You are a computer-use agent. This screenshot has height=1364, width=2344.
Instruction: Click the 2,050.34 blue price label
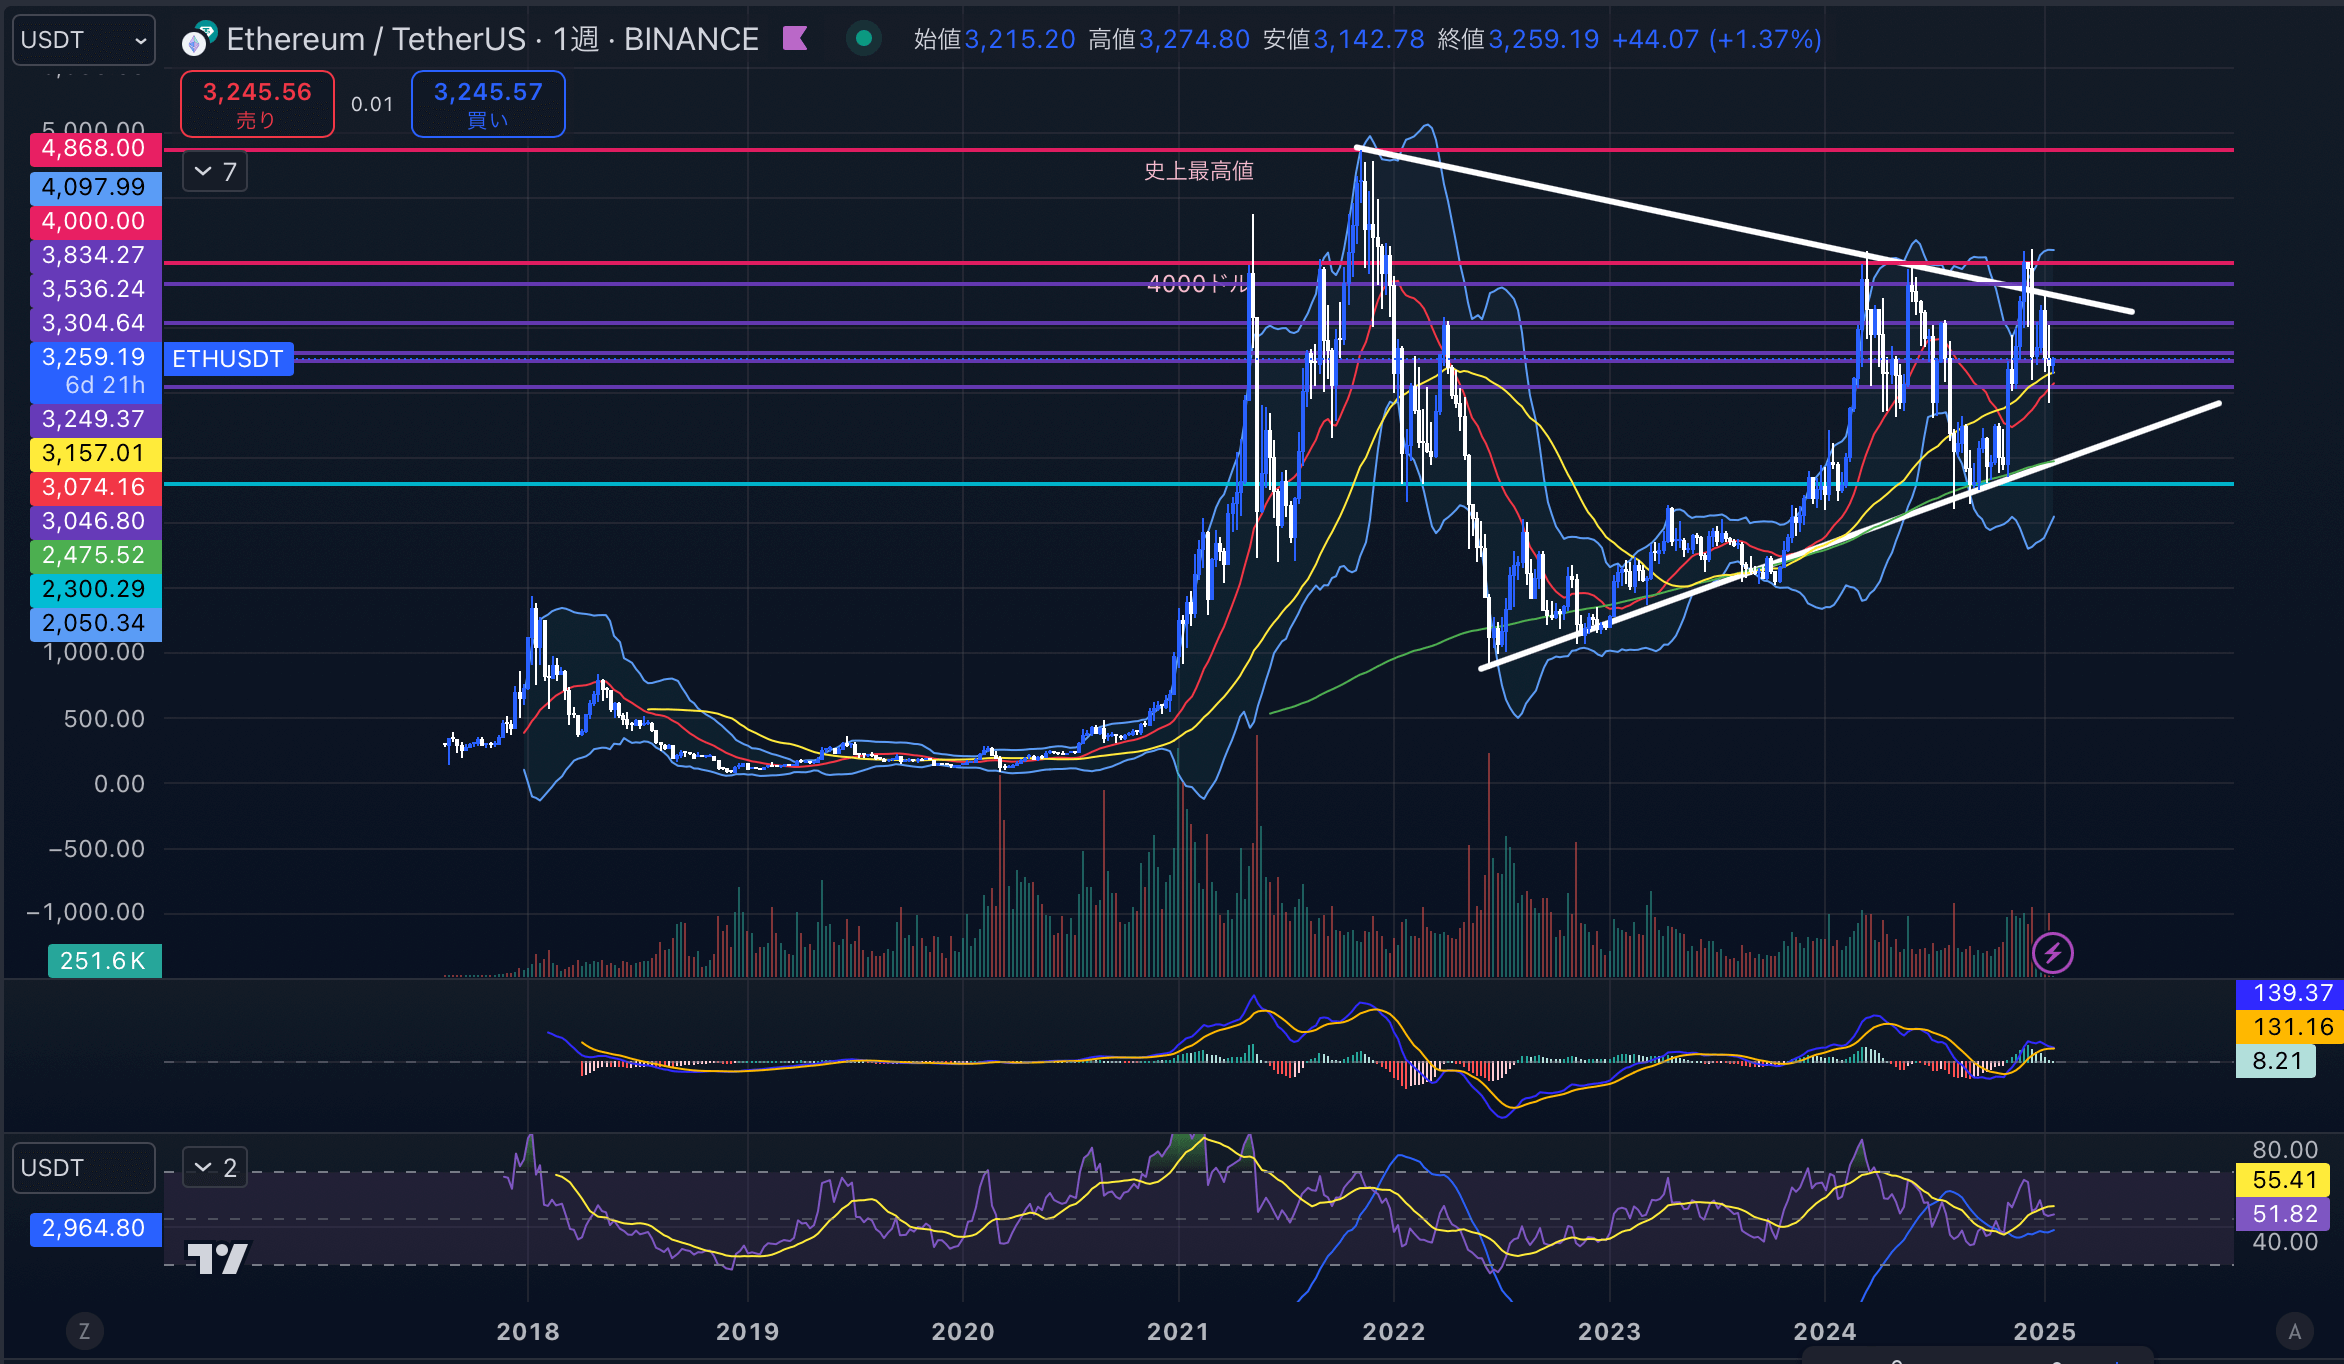(x=96, y=623)
